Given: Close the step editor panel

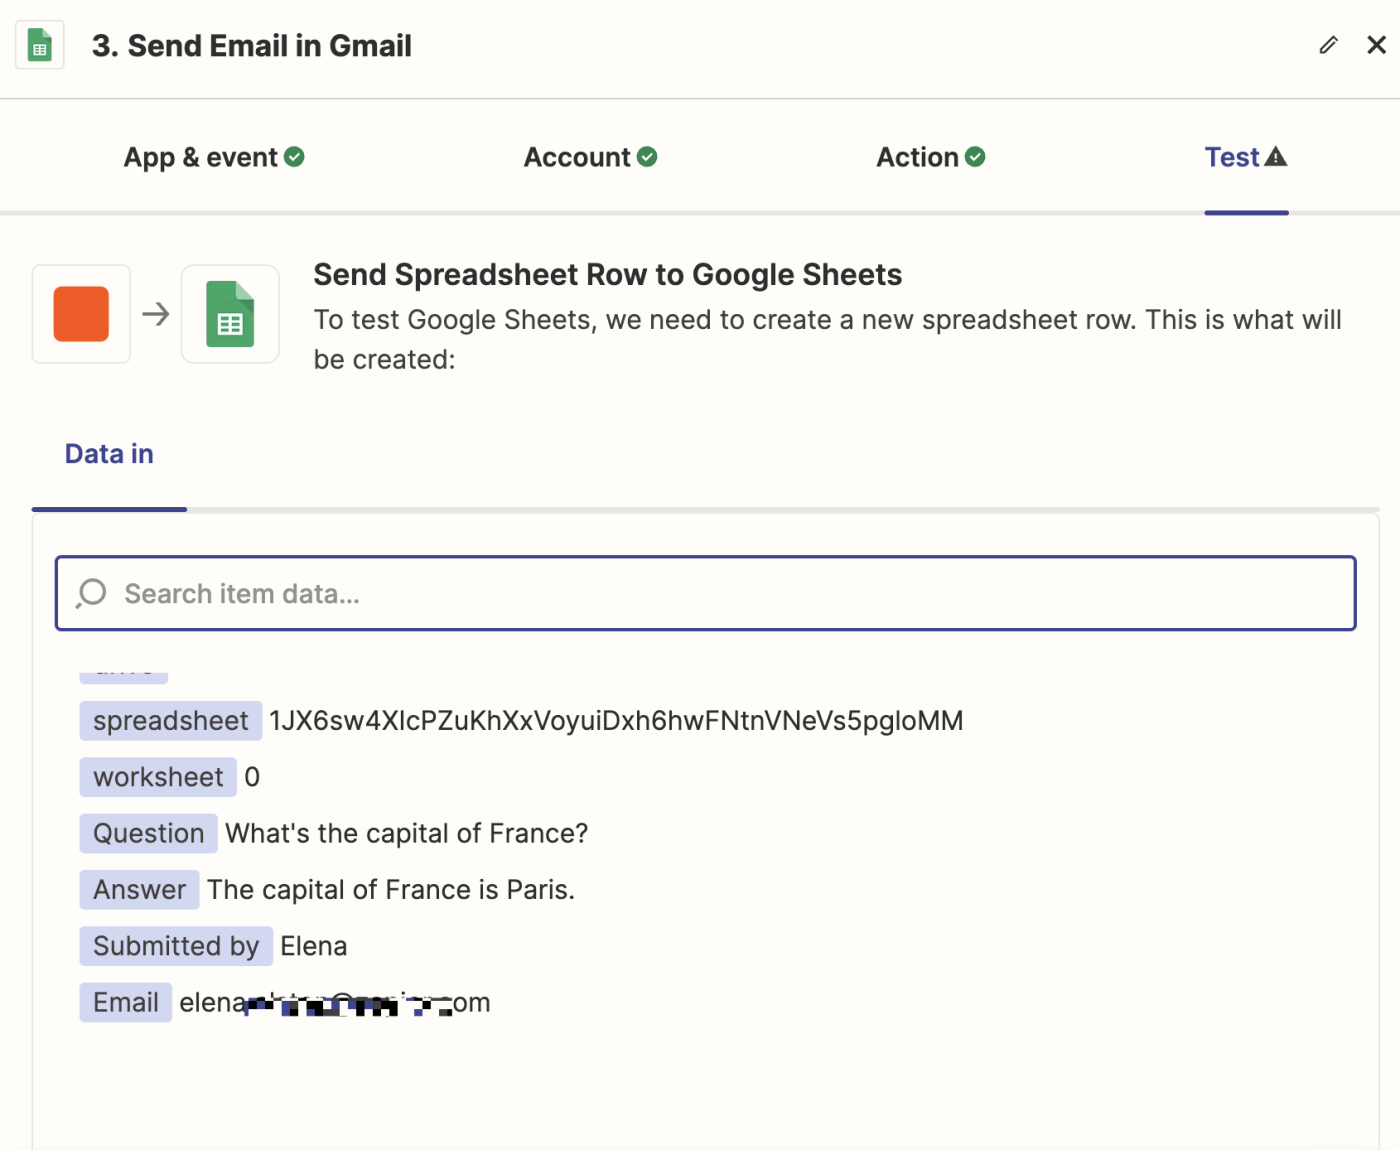Looking at the screenshot, I should point(1376,45).
